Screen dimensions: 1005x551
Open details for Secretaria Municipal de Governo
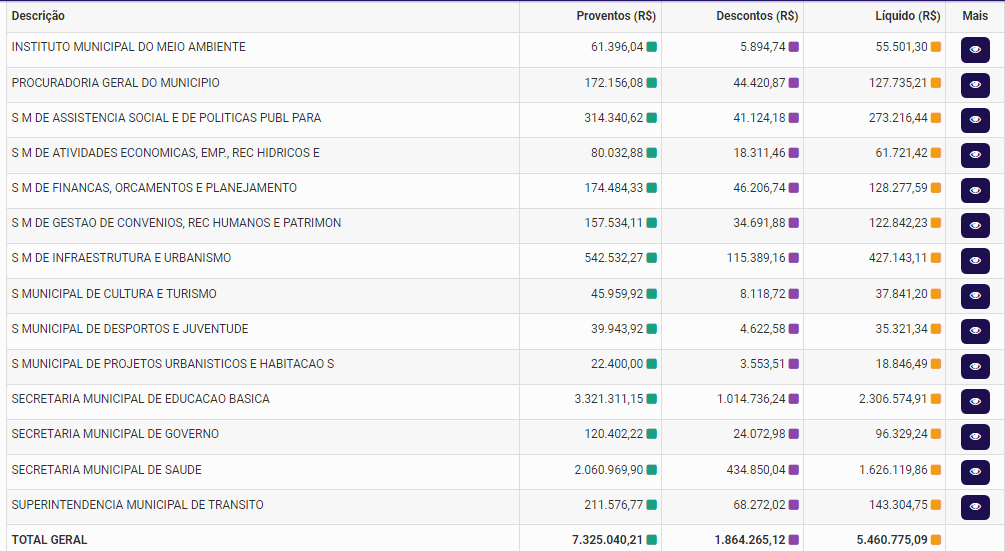pos(974,437)
